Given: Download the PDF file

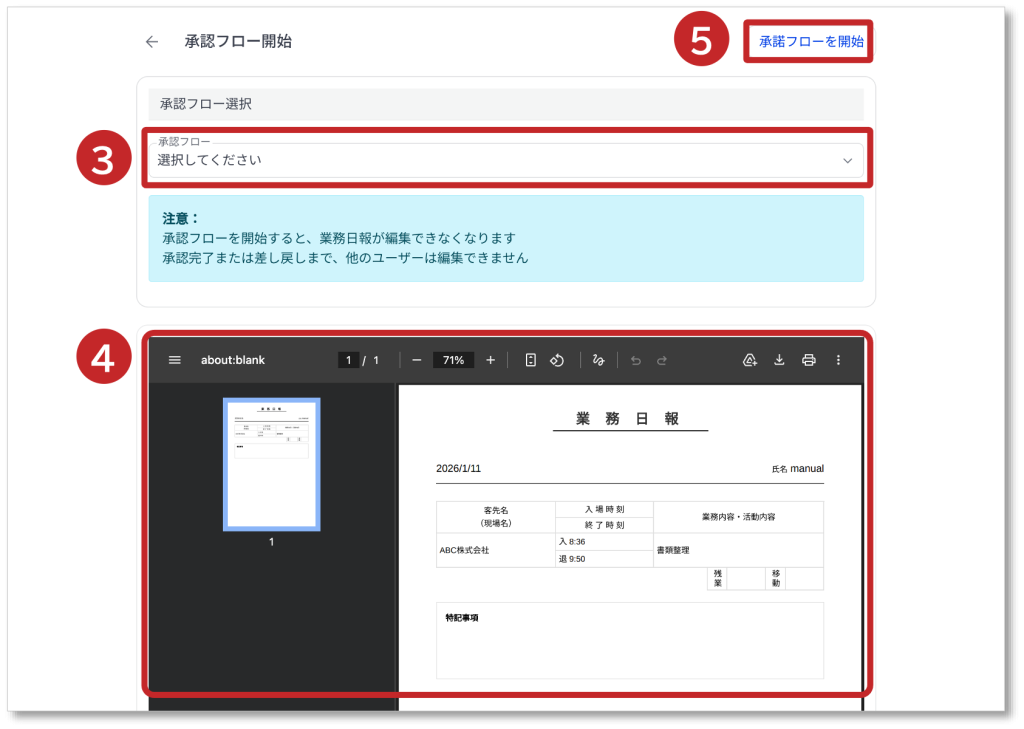Looking at the screenshot, I should [x=779, y=360].
